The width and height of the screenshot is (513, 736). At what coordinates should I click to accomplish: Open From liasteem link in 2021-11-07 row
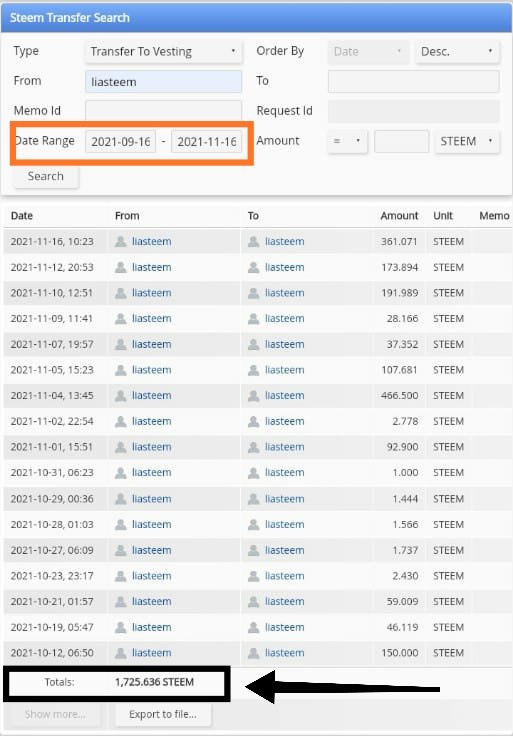tap(152, 345)
